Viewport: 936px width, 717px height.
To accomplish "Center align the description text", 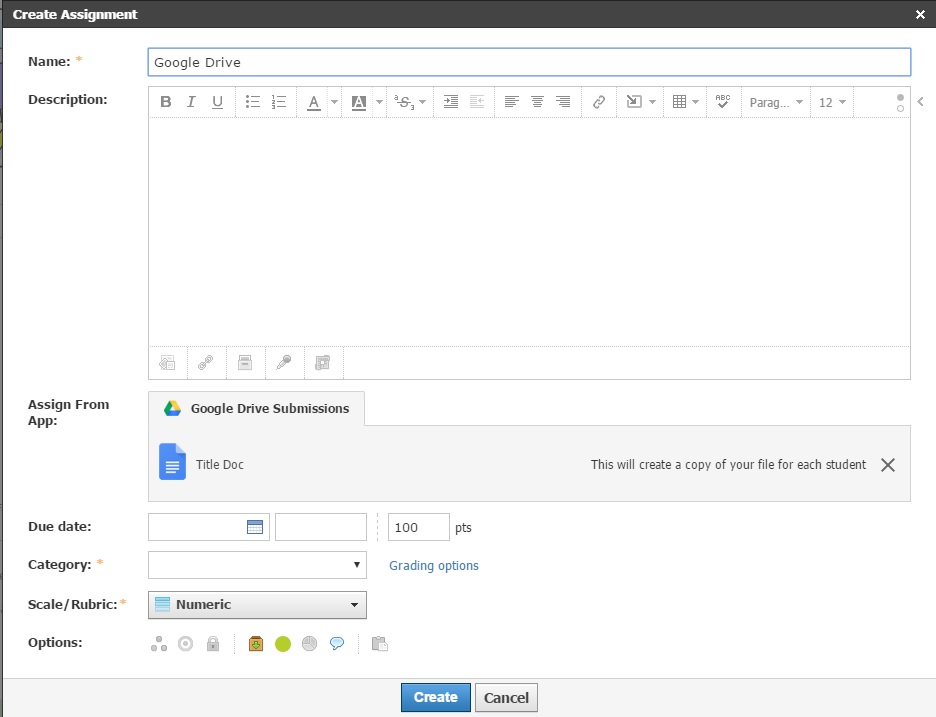I will (x=537, y=102).
